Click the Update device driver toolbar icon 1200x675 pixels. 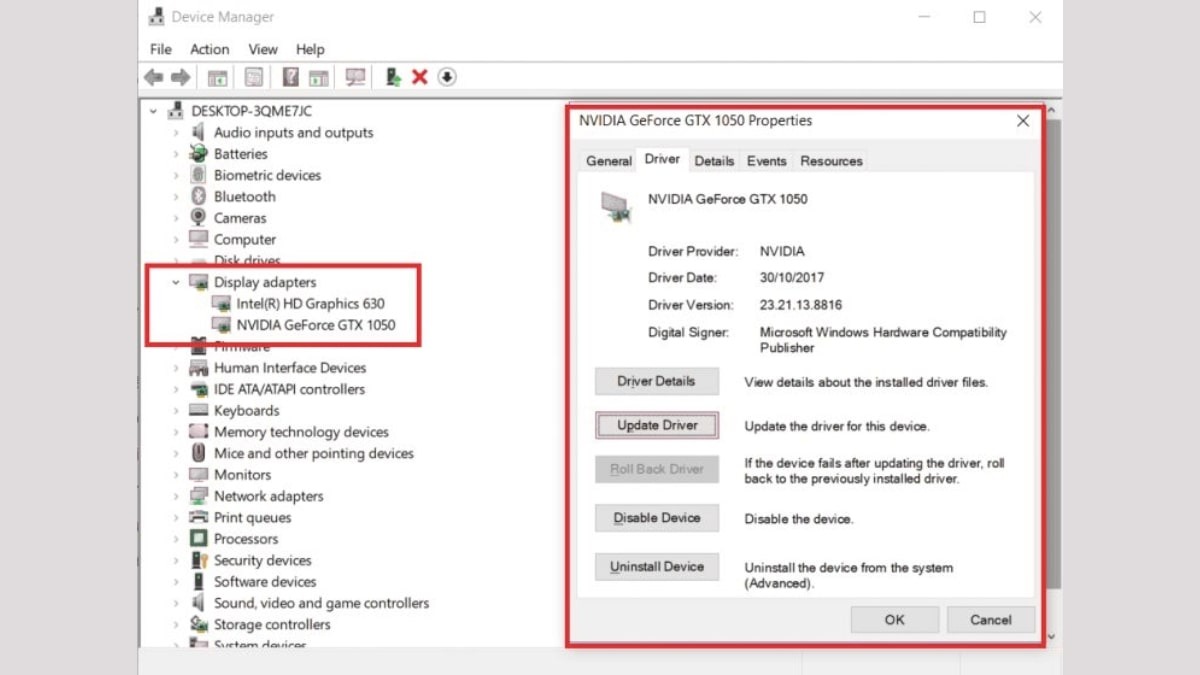394,77
